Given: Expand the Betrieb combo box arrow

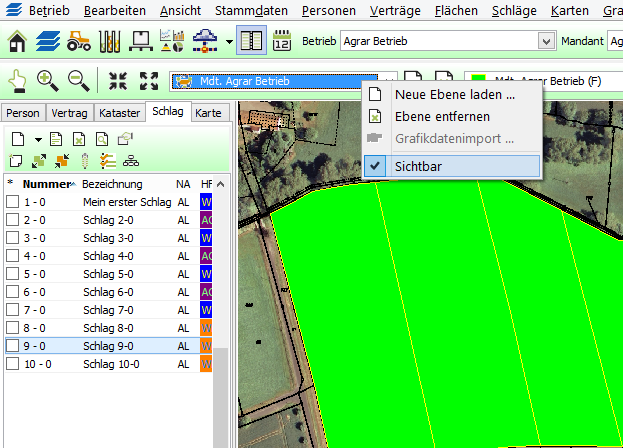Looking at the screenshot, I should (546, 42).
